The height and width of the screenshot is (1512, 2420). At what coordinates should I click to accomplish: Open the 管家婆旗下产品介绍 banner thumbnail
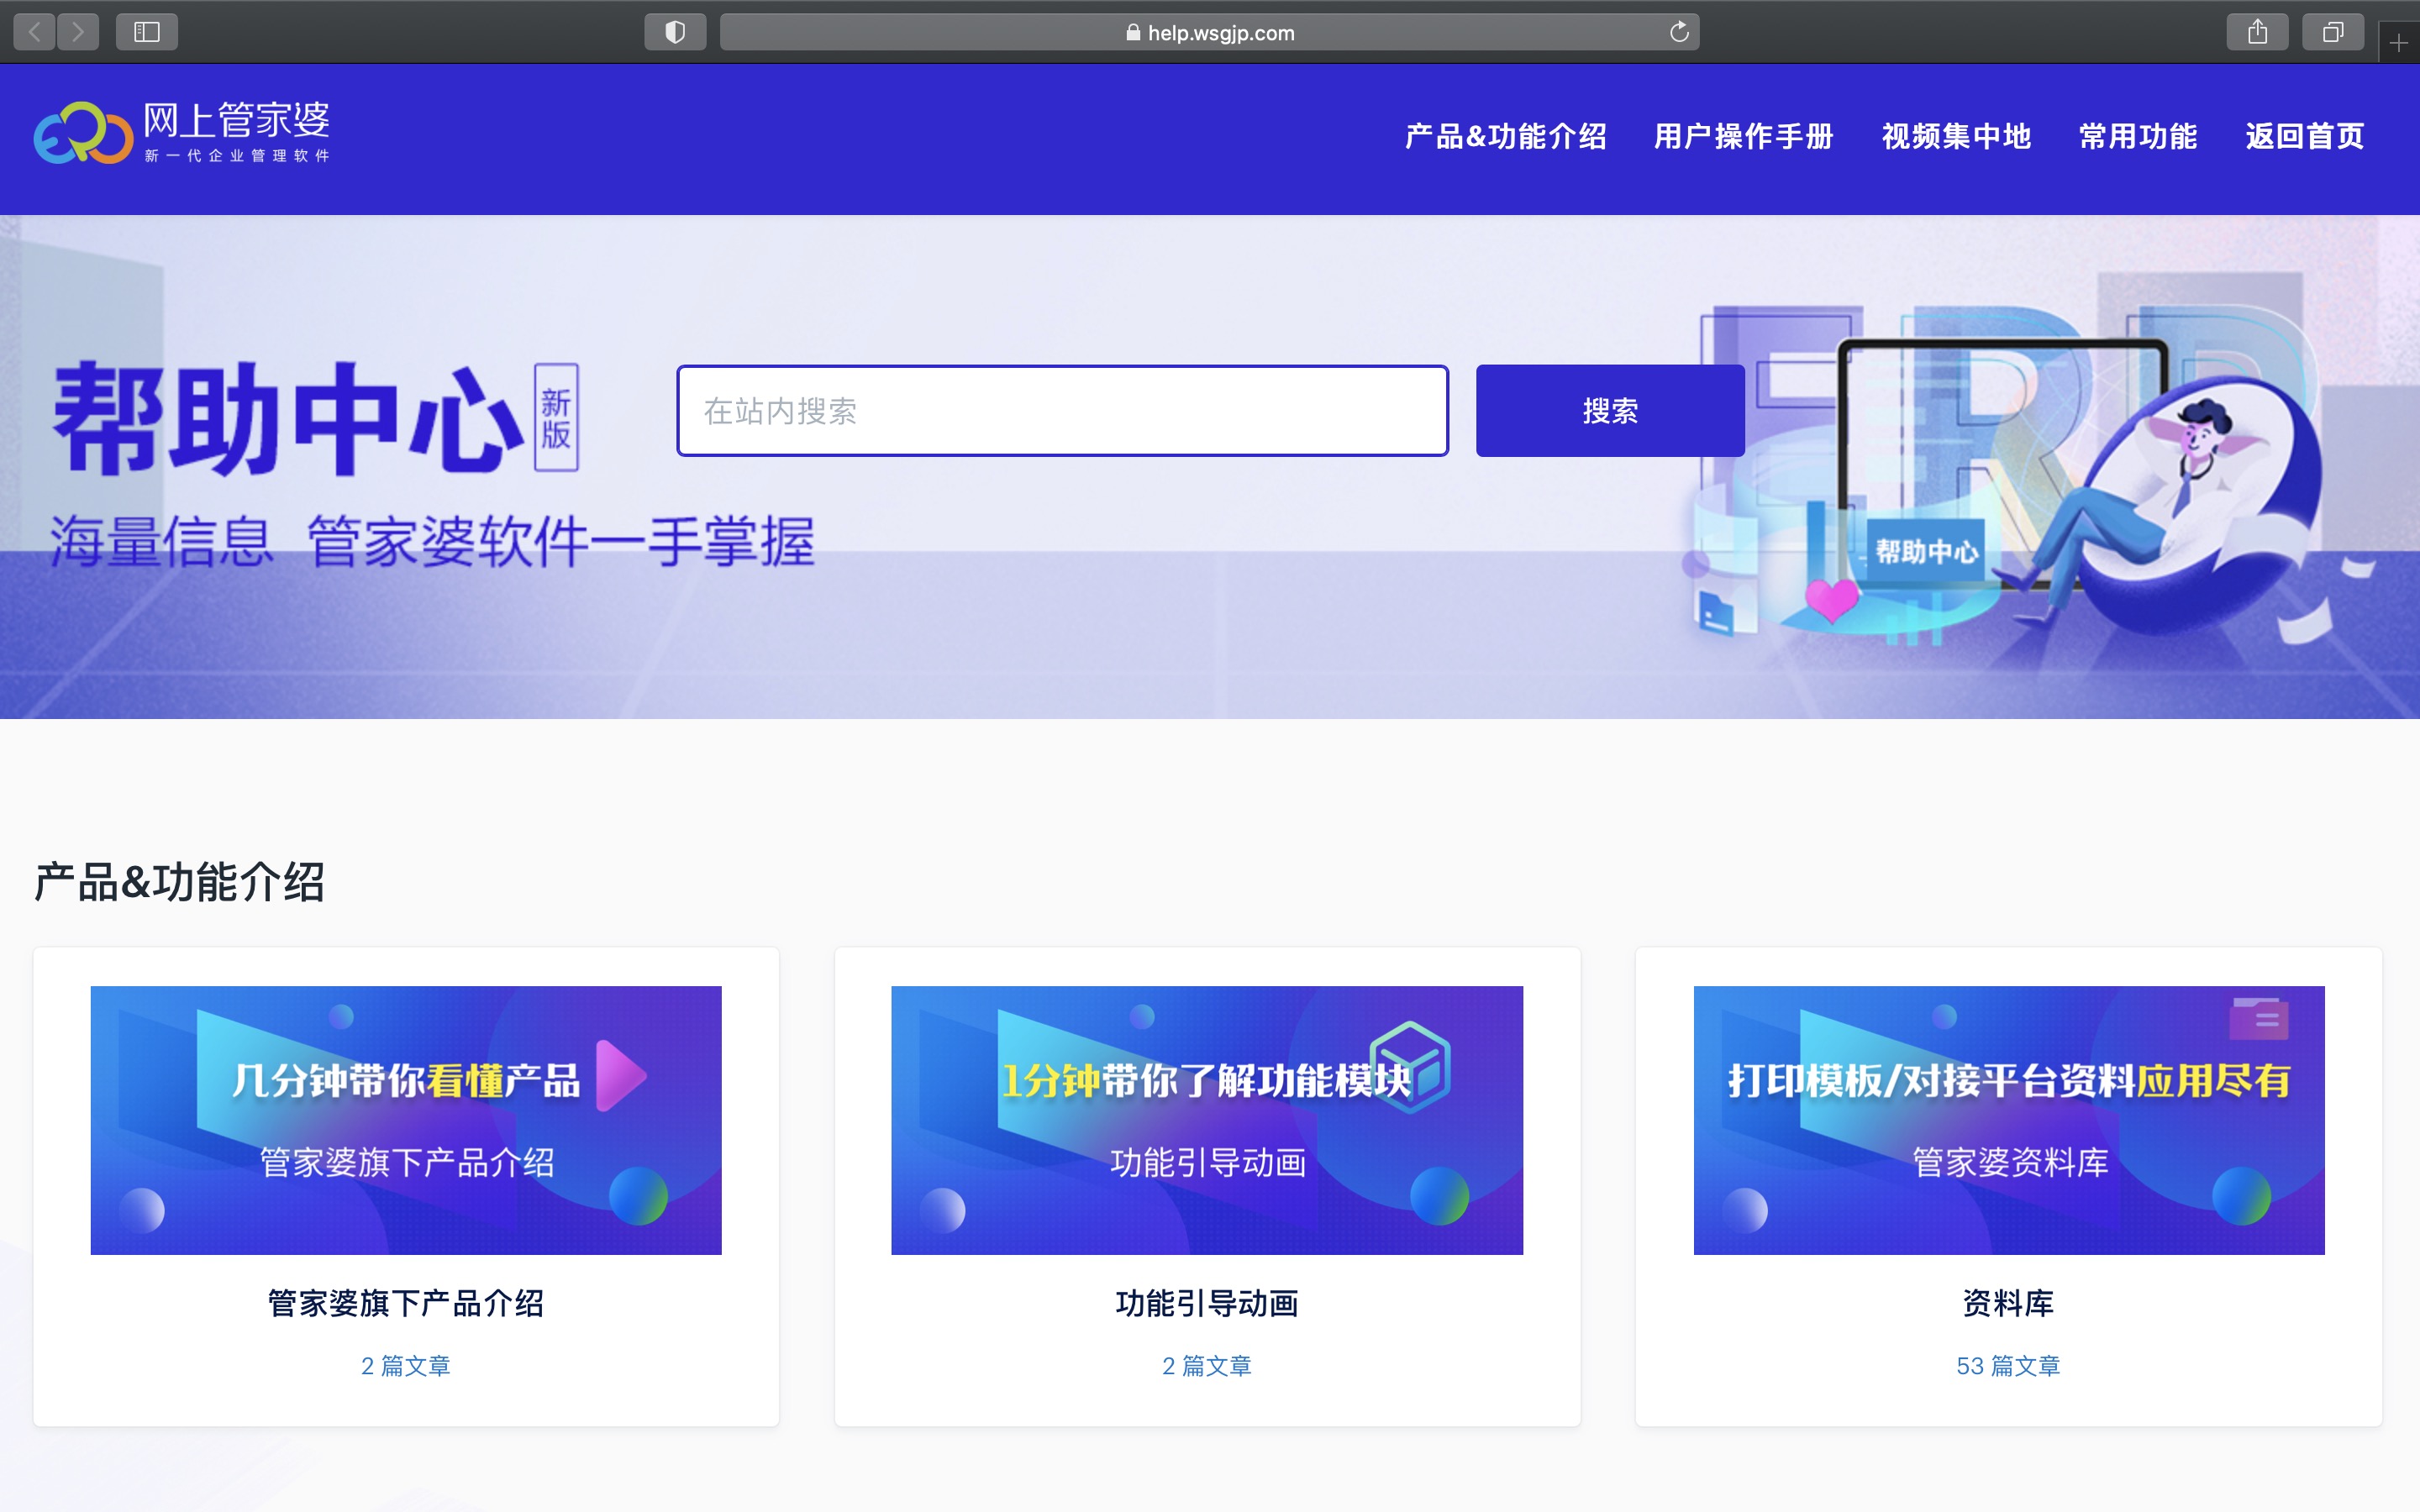click(406, 1120)
